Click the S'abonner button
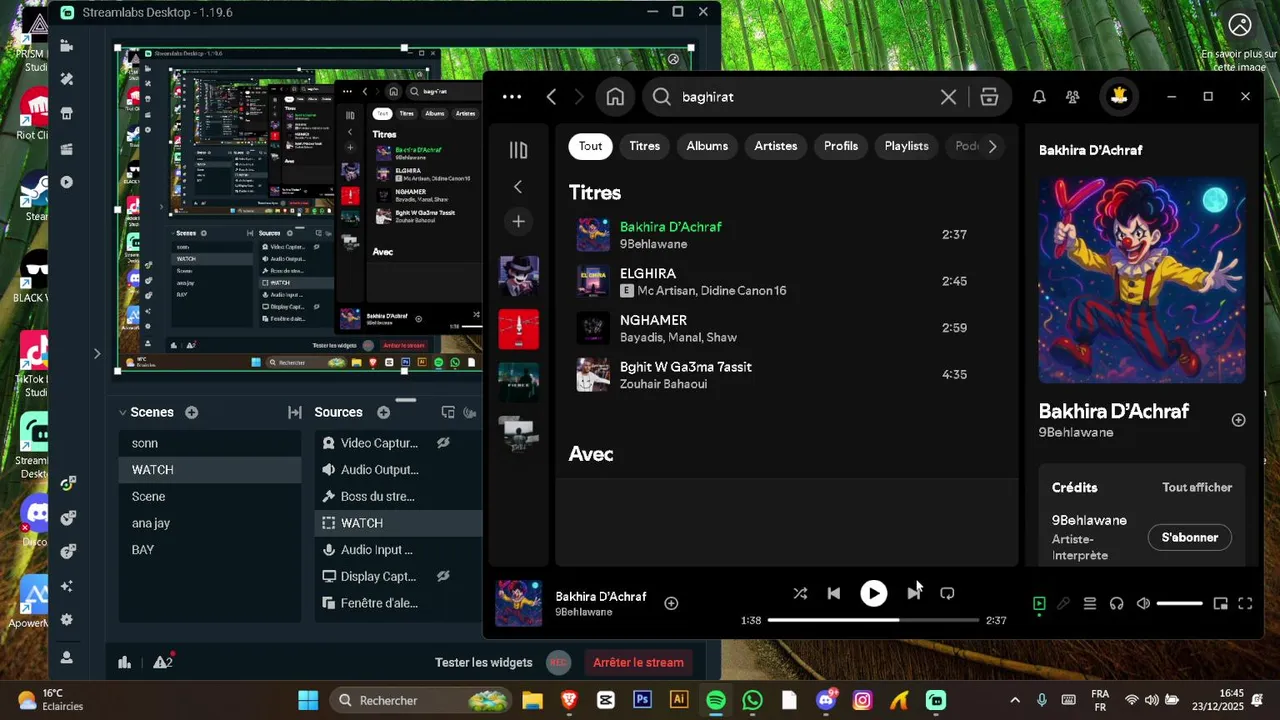1280x720 pixels. [1190, 537]
